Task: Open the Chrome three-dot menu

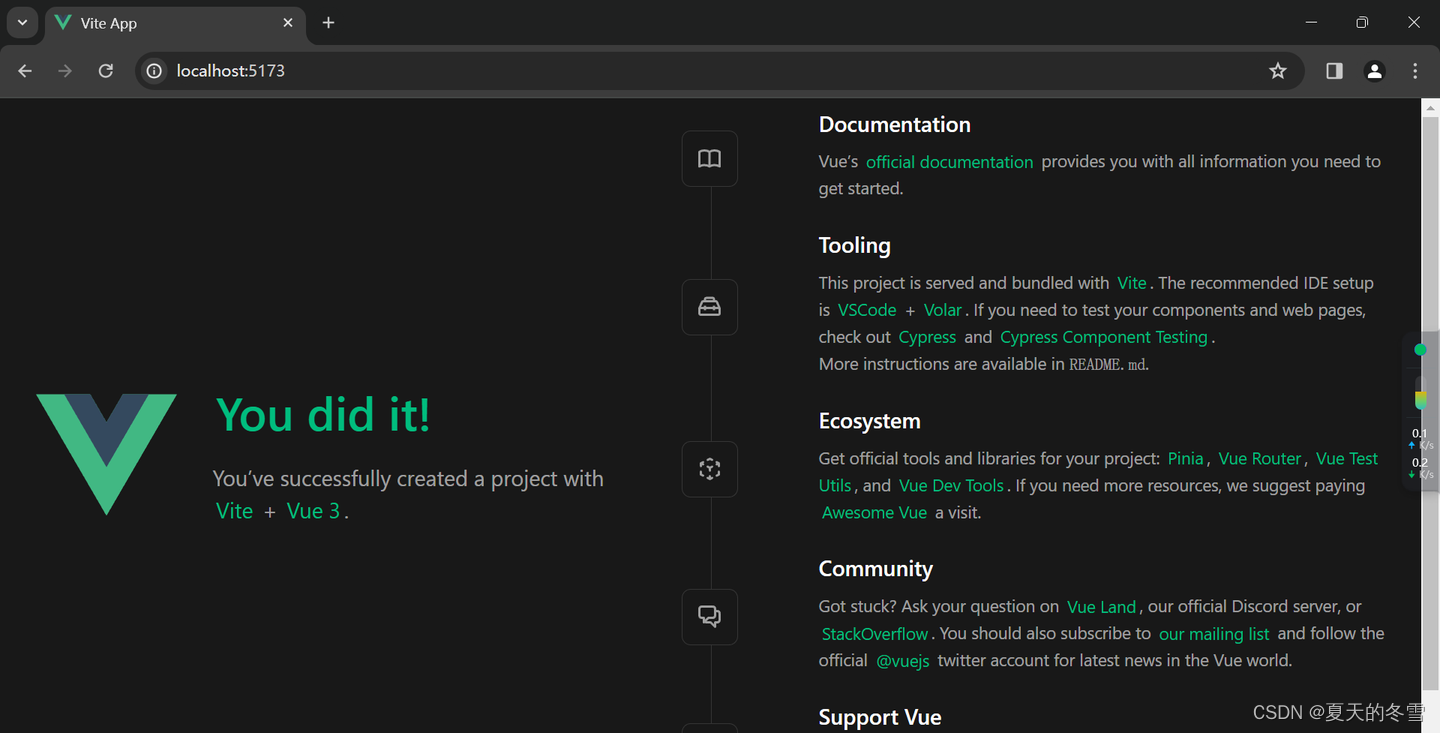Action: click(x=1415, y=71)
